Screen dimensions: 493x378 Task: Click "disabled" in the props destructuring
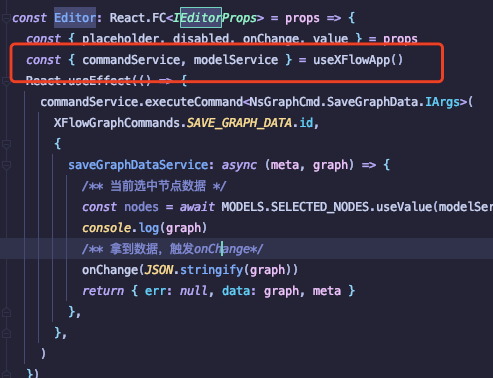click(x=201, y=39)
